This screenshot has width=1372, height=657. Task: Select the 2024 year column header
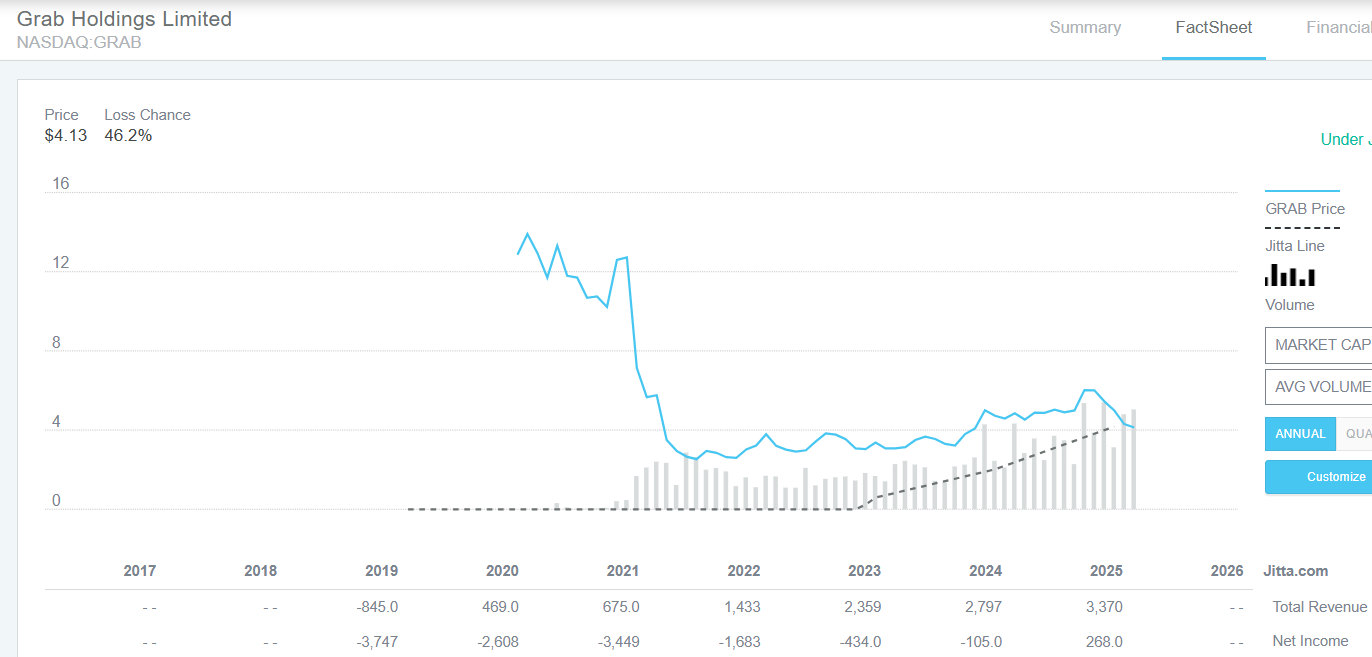[x=985, y=571]
